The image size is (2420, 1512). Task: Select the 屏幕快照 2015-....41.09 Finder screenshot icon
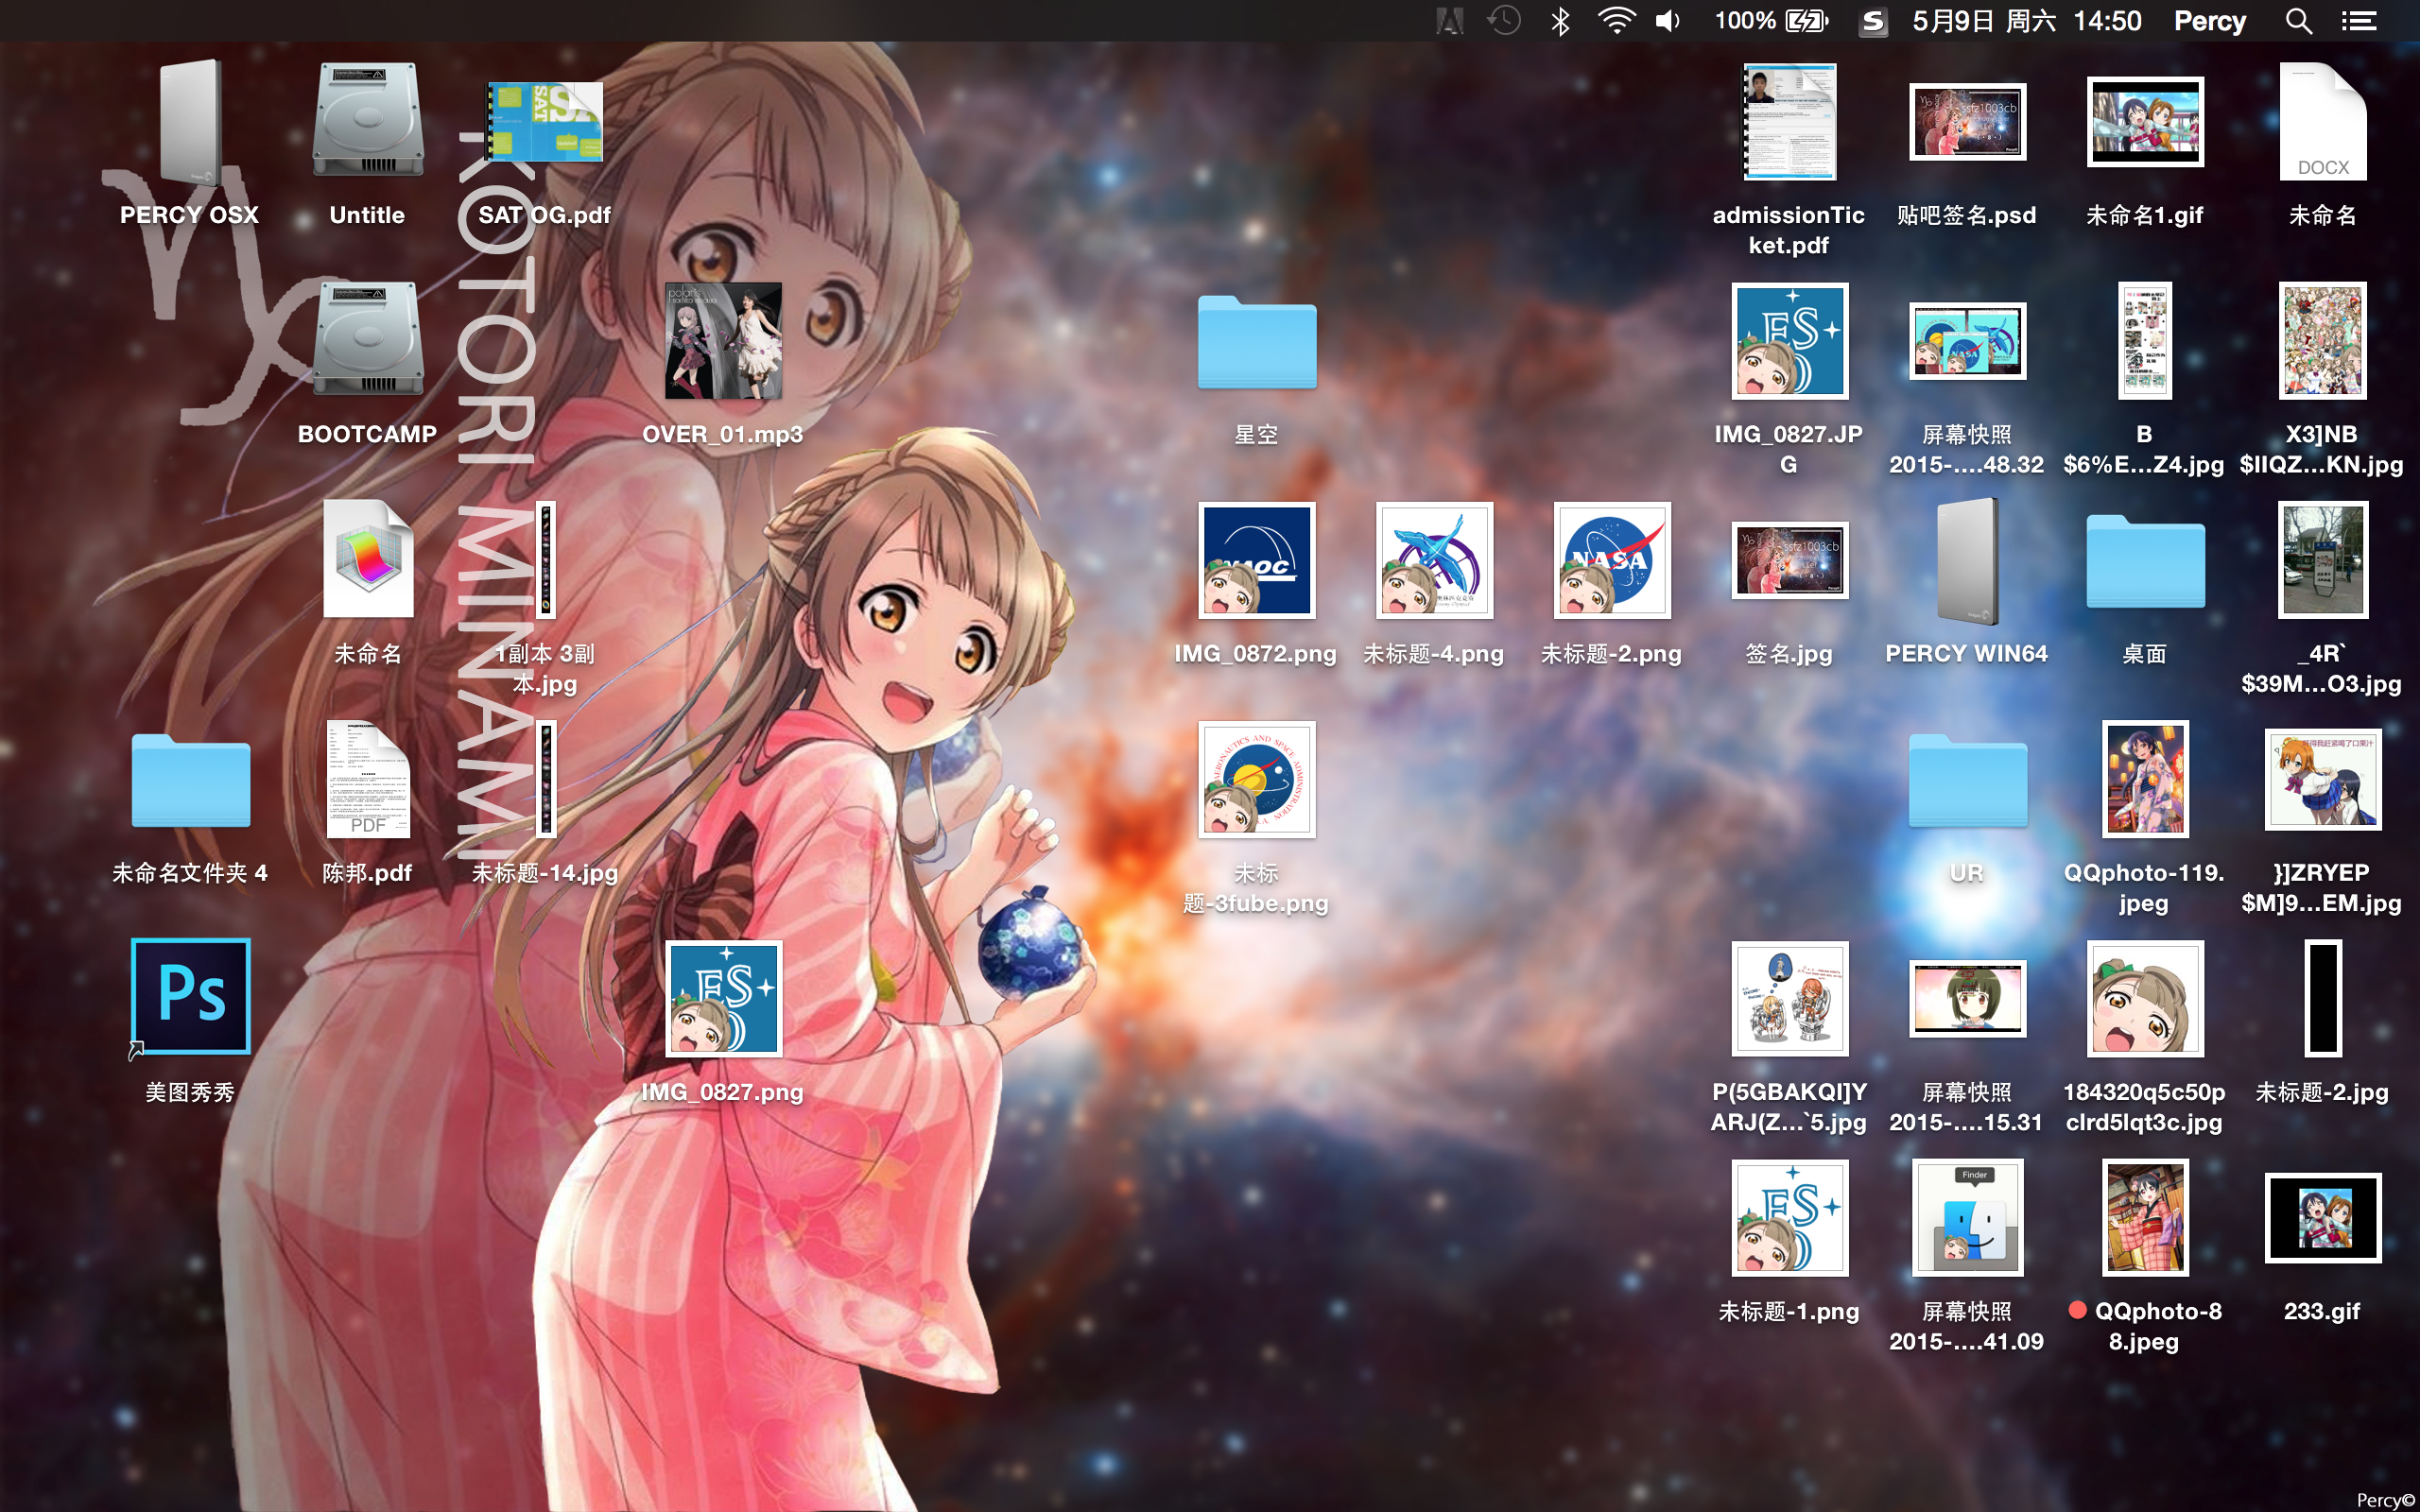click(x=1967, y=1217)
